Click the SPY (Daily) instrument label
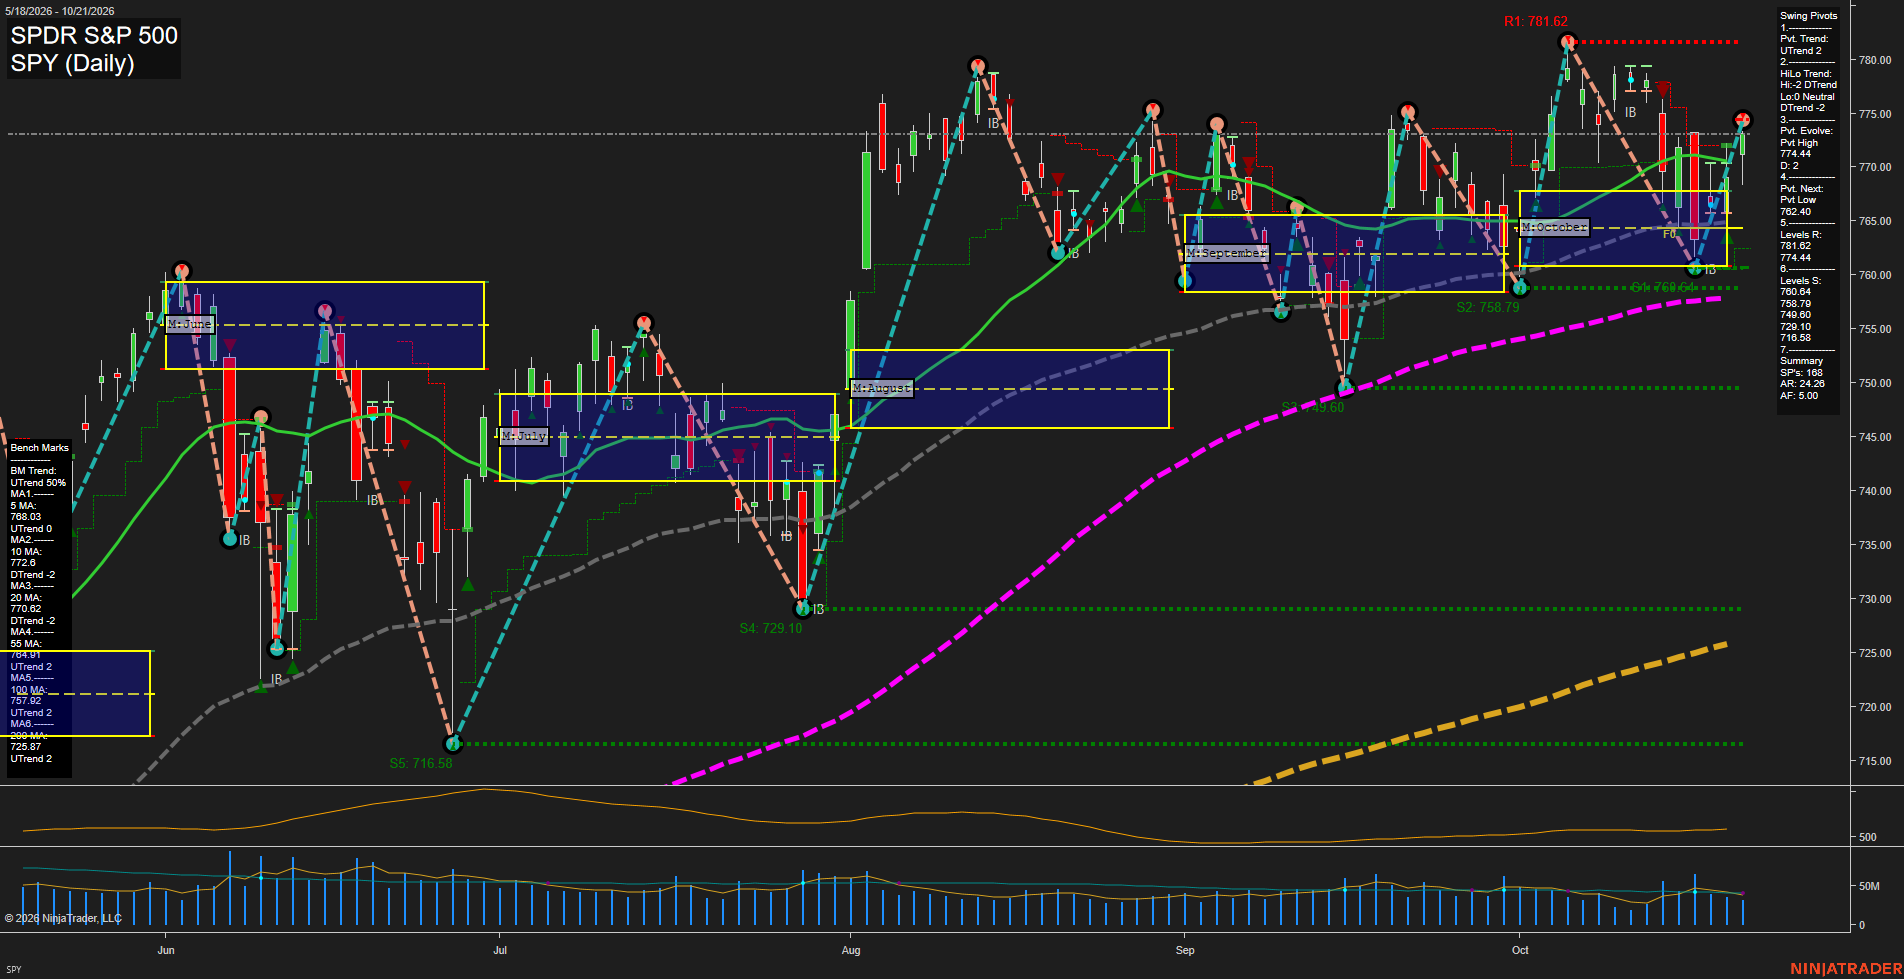This screenshot has width=1904, height=979. click(72, 64)
